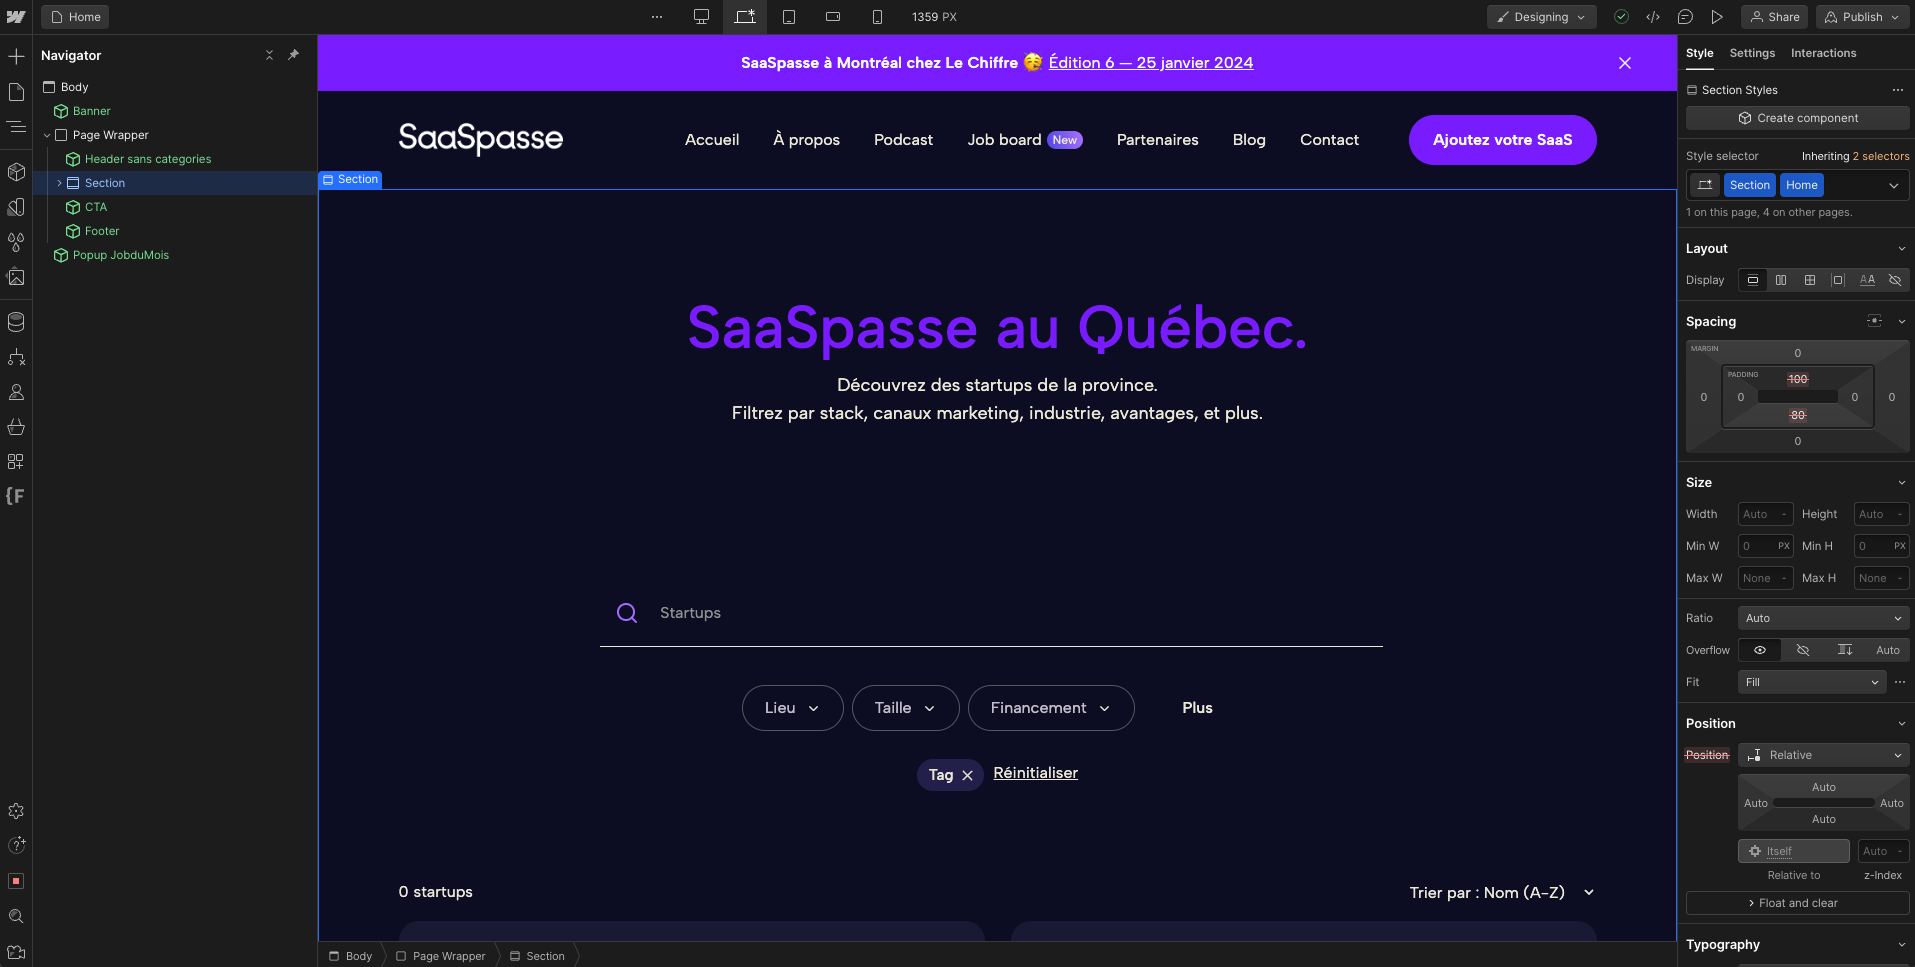The height and width of the screenshot is (967, 1915).
Task: Switch to the Settings tab
Action: click(x=1752, y=53)
